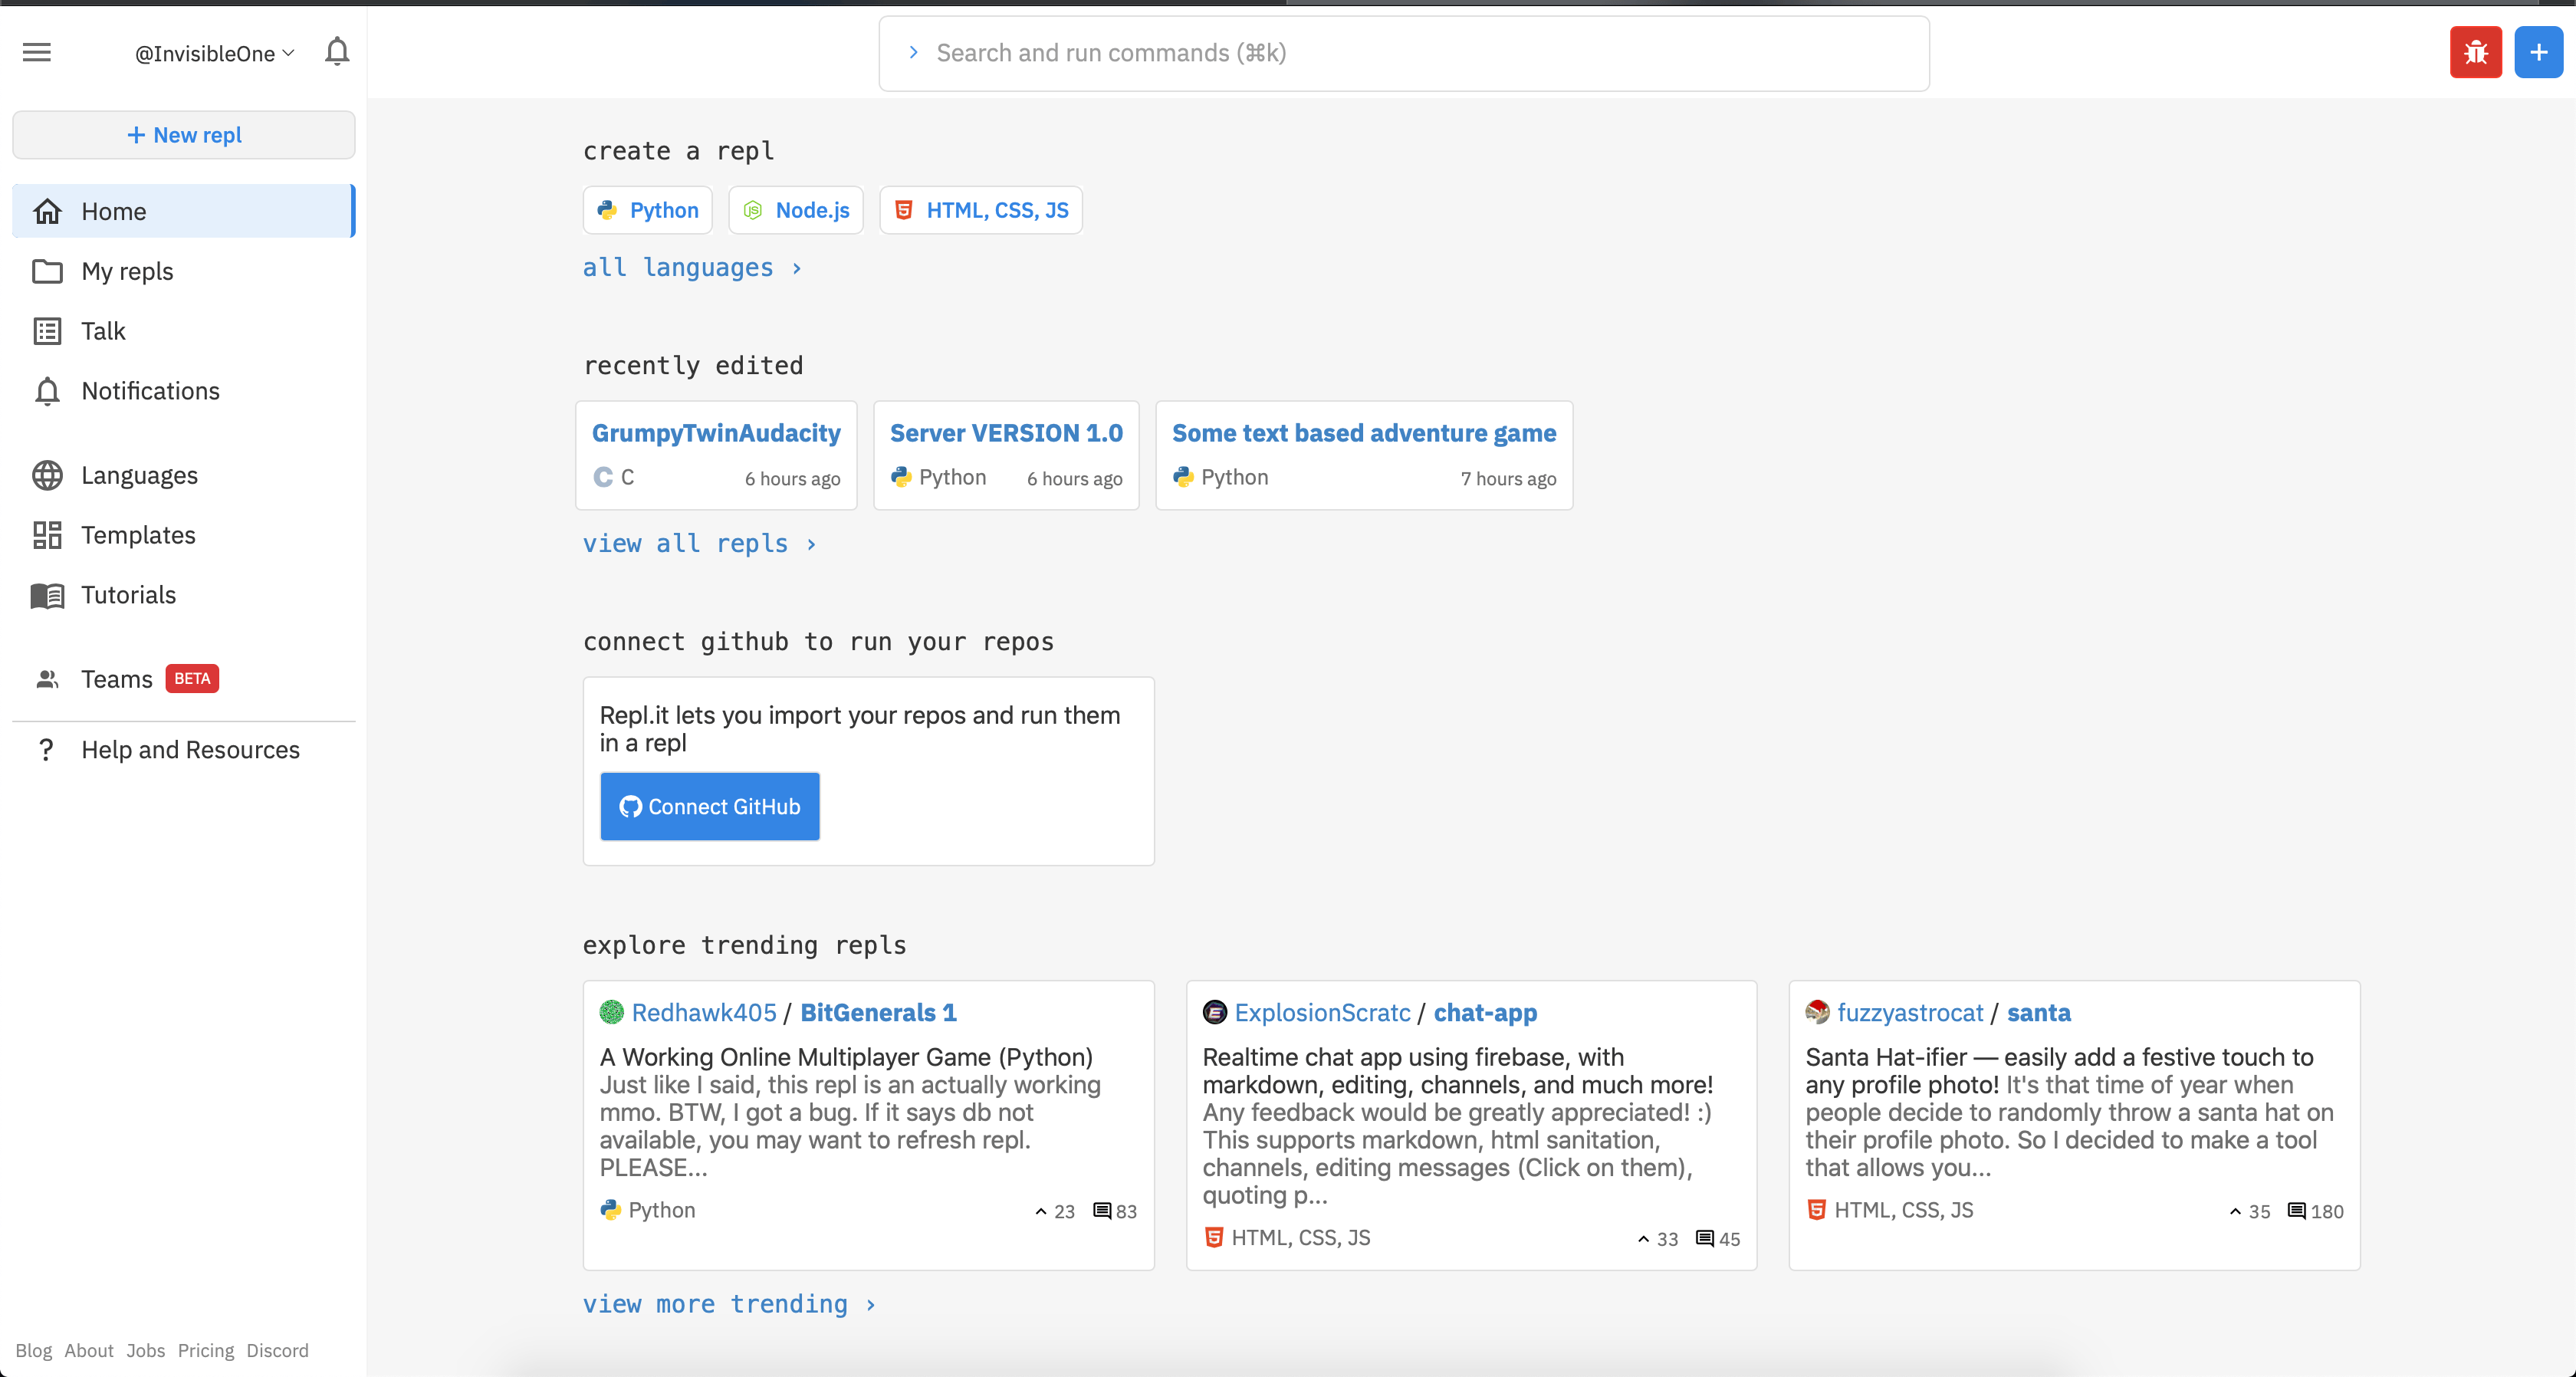
Task: Create an HTML, CSS, JS repl
Action: point(981,210)
